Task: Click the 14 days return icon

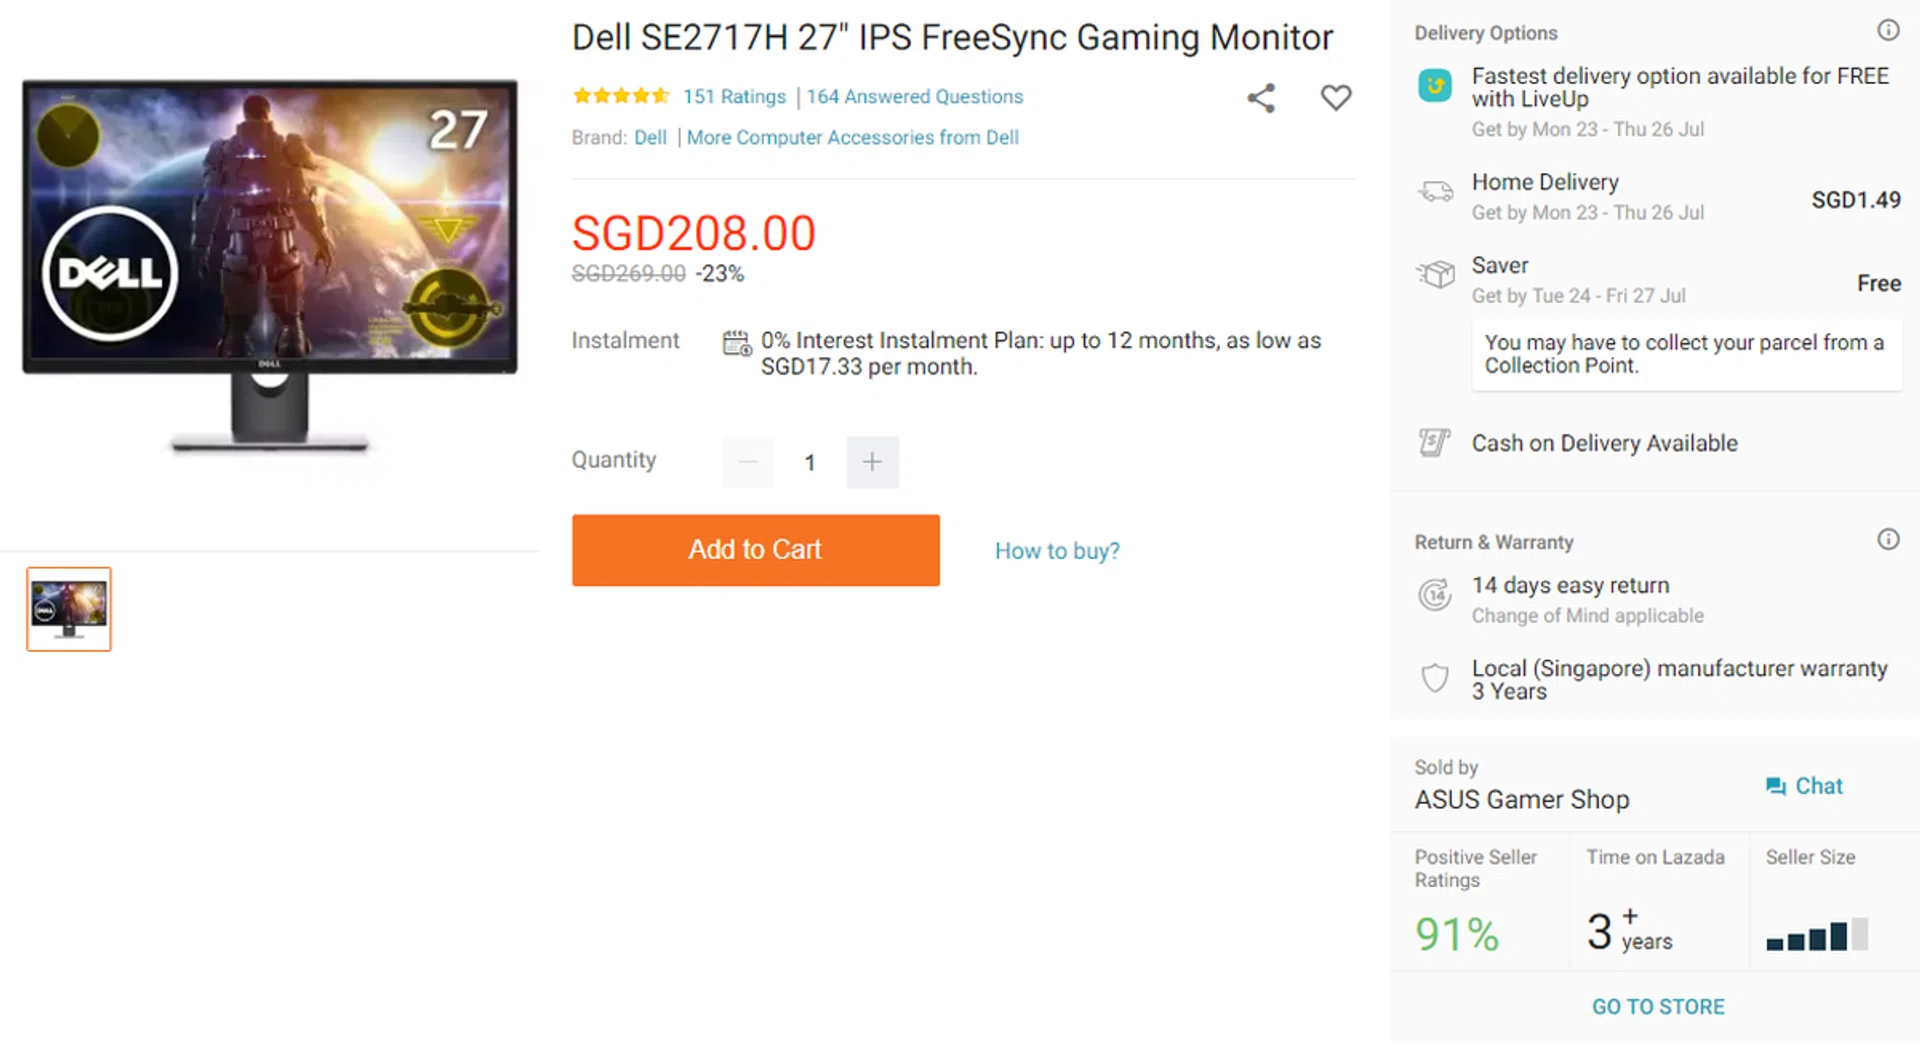Action: [1435, 595]
